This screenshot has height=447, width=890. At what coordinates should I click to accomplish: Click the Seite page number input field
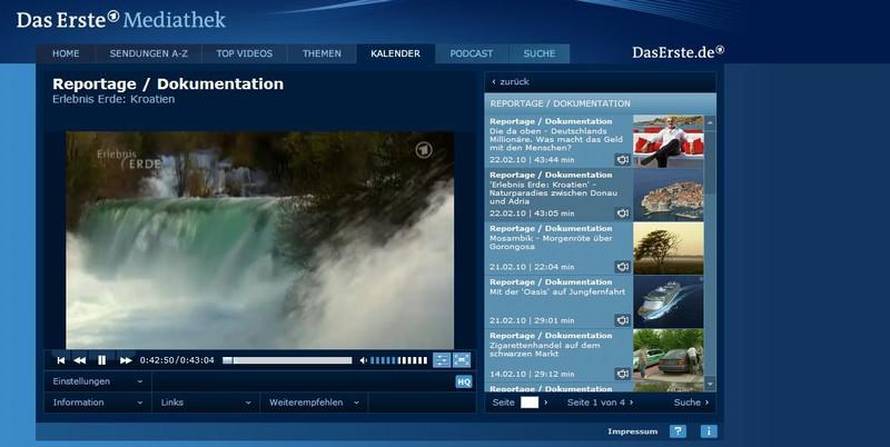529,402
